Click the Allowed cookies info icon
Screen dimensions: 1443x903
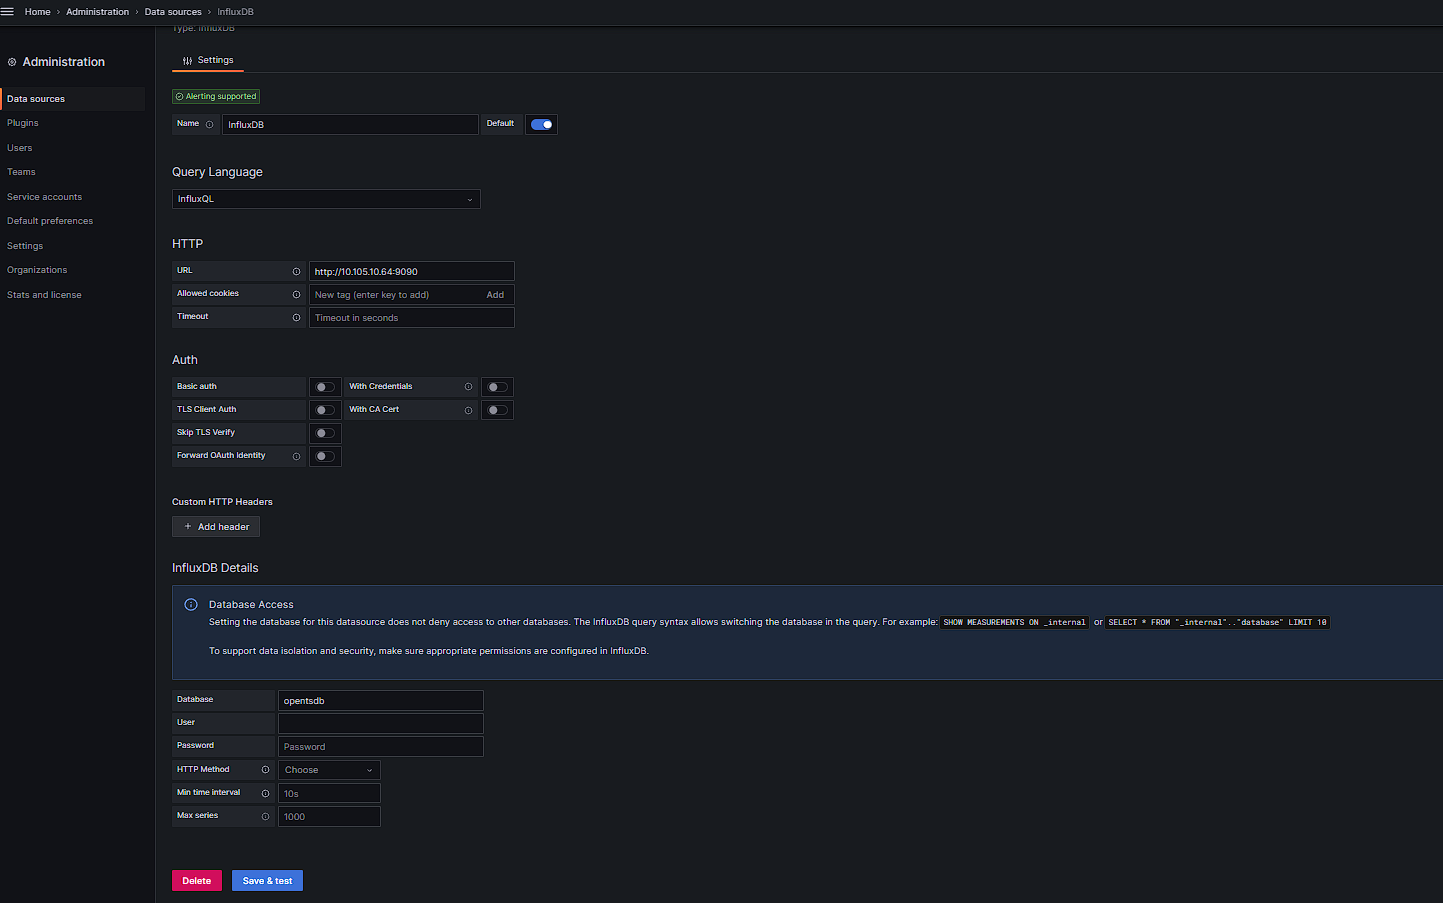296,294
